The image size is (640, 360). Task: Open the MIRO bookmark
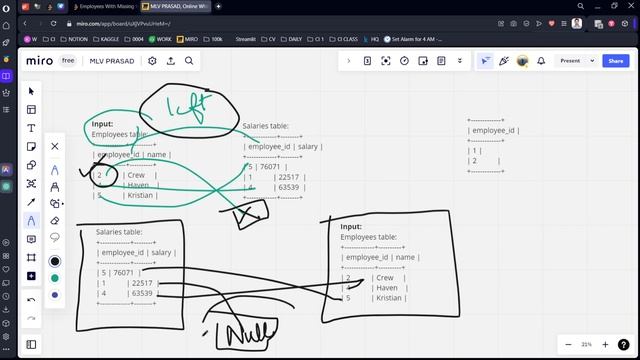click(187, 39)
